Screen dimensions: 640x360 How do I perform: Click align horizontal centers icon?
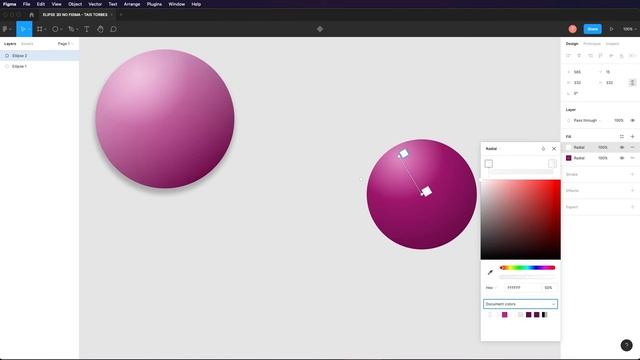click(579, 56)
